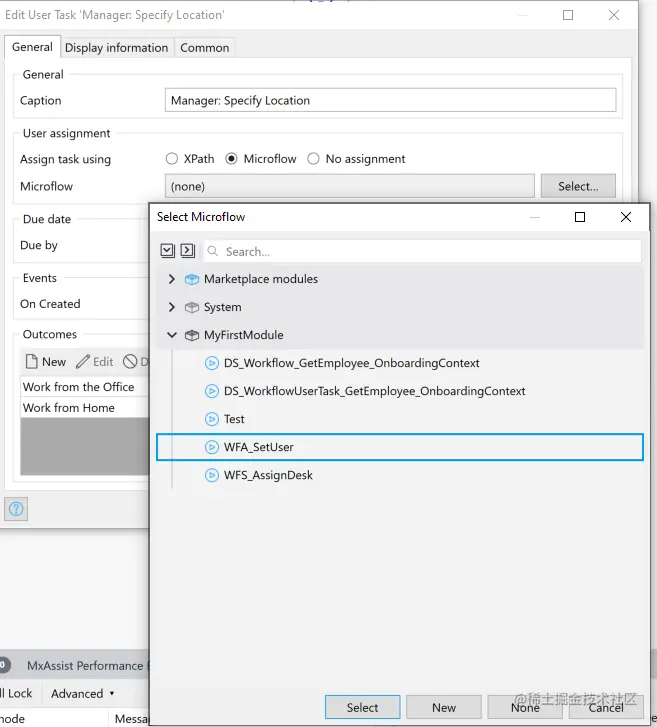Click the Marketplace modules folder icon
Screen dimensions: 657x727
pyautogui.click(x=192, y=279)
